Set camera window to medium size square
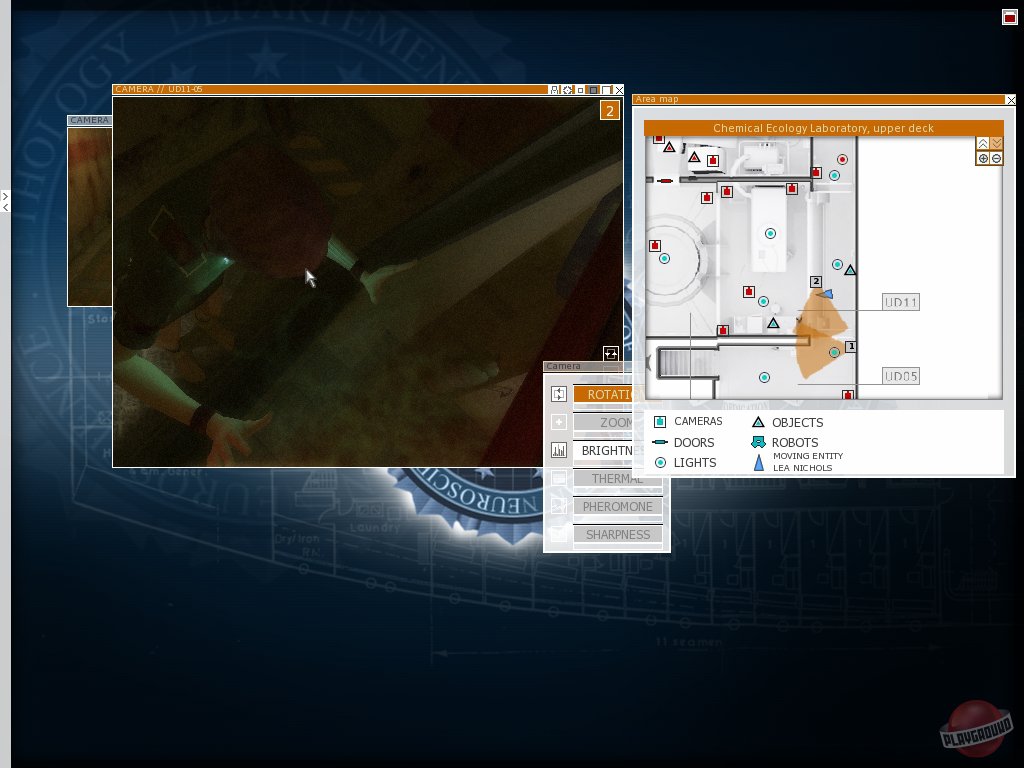Image resolution: width=1024 pixels, height=768 pixels. click(x=593, y=89)
